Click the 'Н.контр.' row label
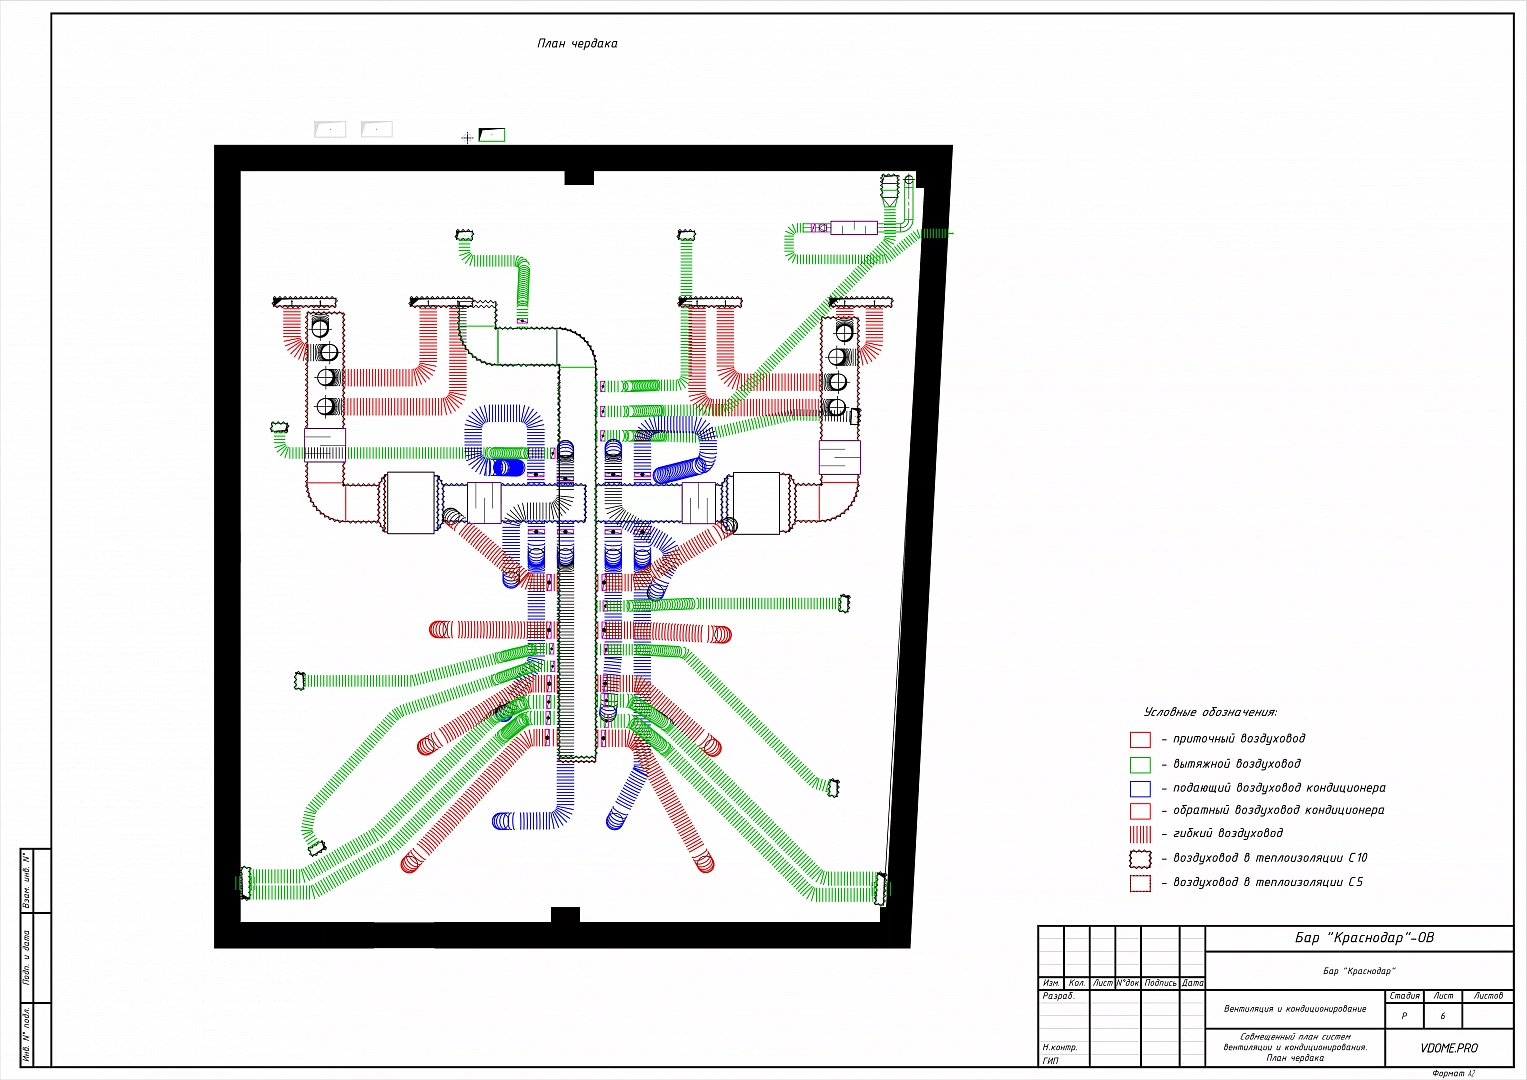This screenshot has height=1080, width=1527. pyautogui.click(x=1060, y=1048)
